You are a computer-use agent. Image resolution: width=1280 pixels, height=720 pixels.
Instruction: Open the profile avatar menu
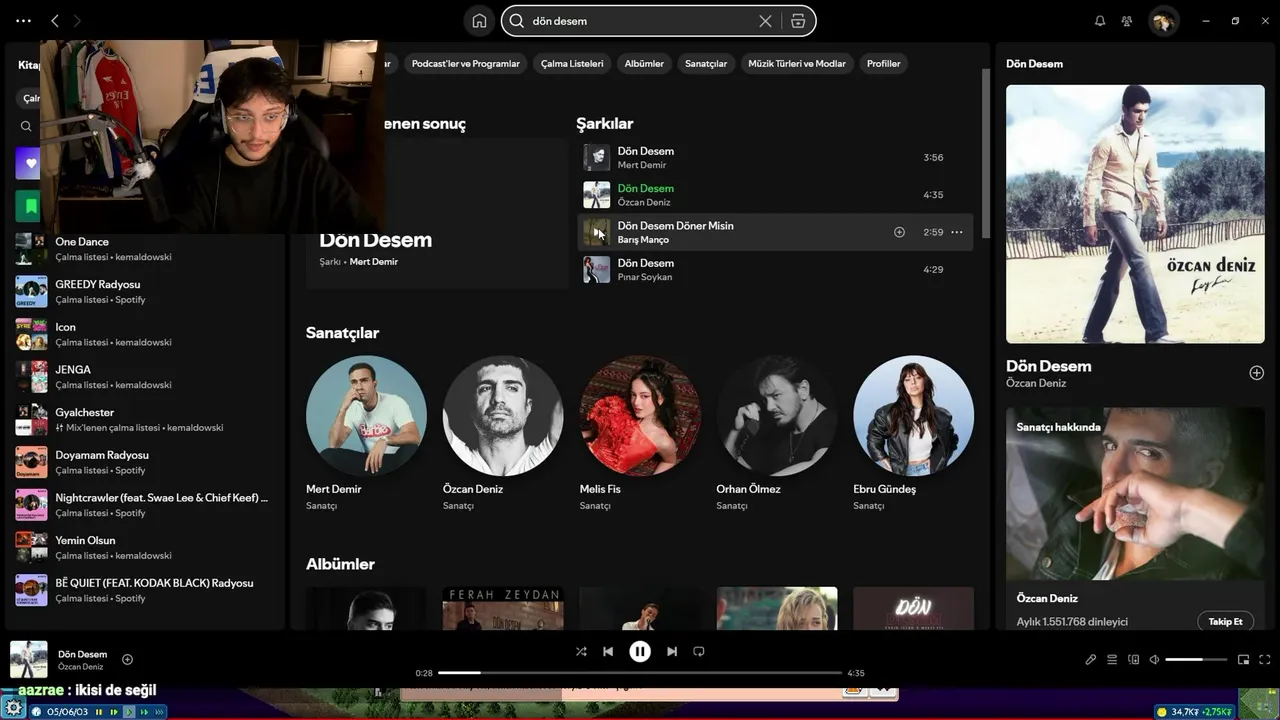click(1163, 21)
